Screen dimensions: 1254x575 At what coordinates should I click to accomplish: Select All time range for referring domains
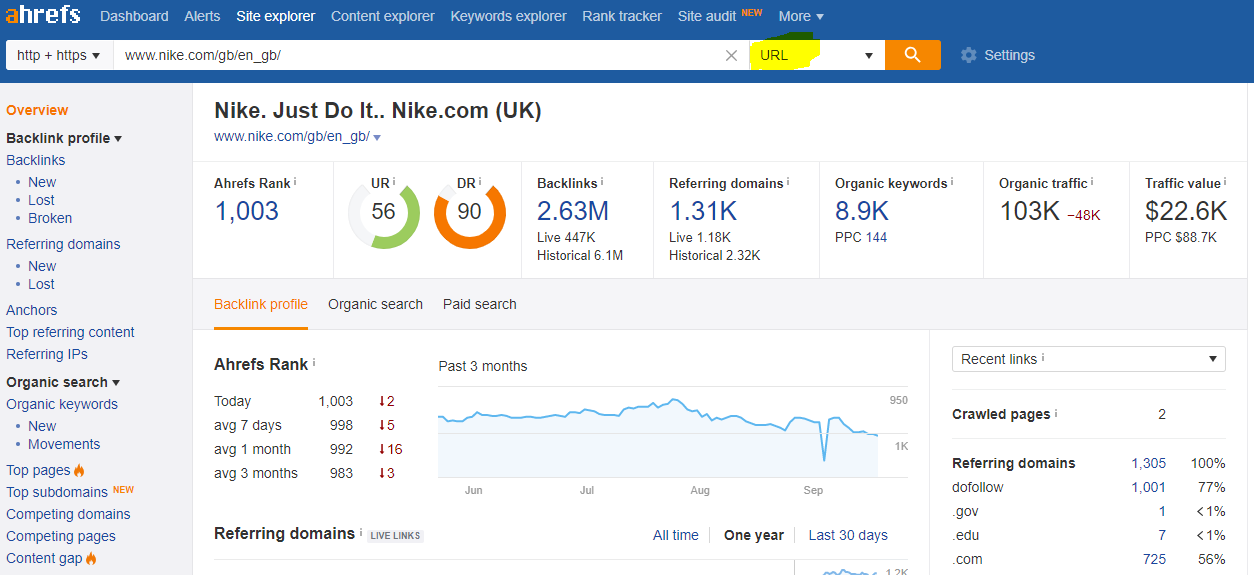(676, 535)
